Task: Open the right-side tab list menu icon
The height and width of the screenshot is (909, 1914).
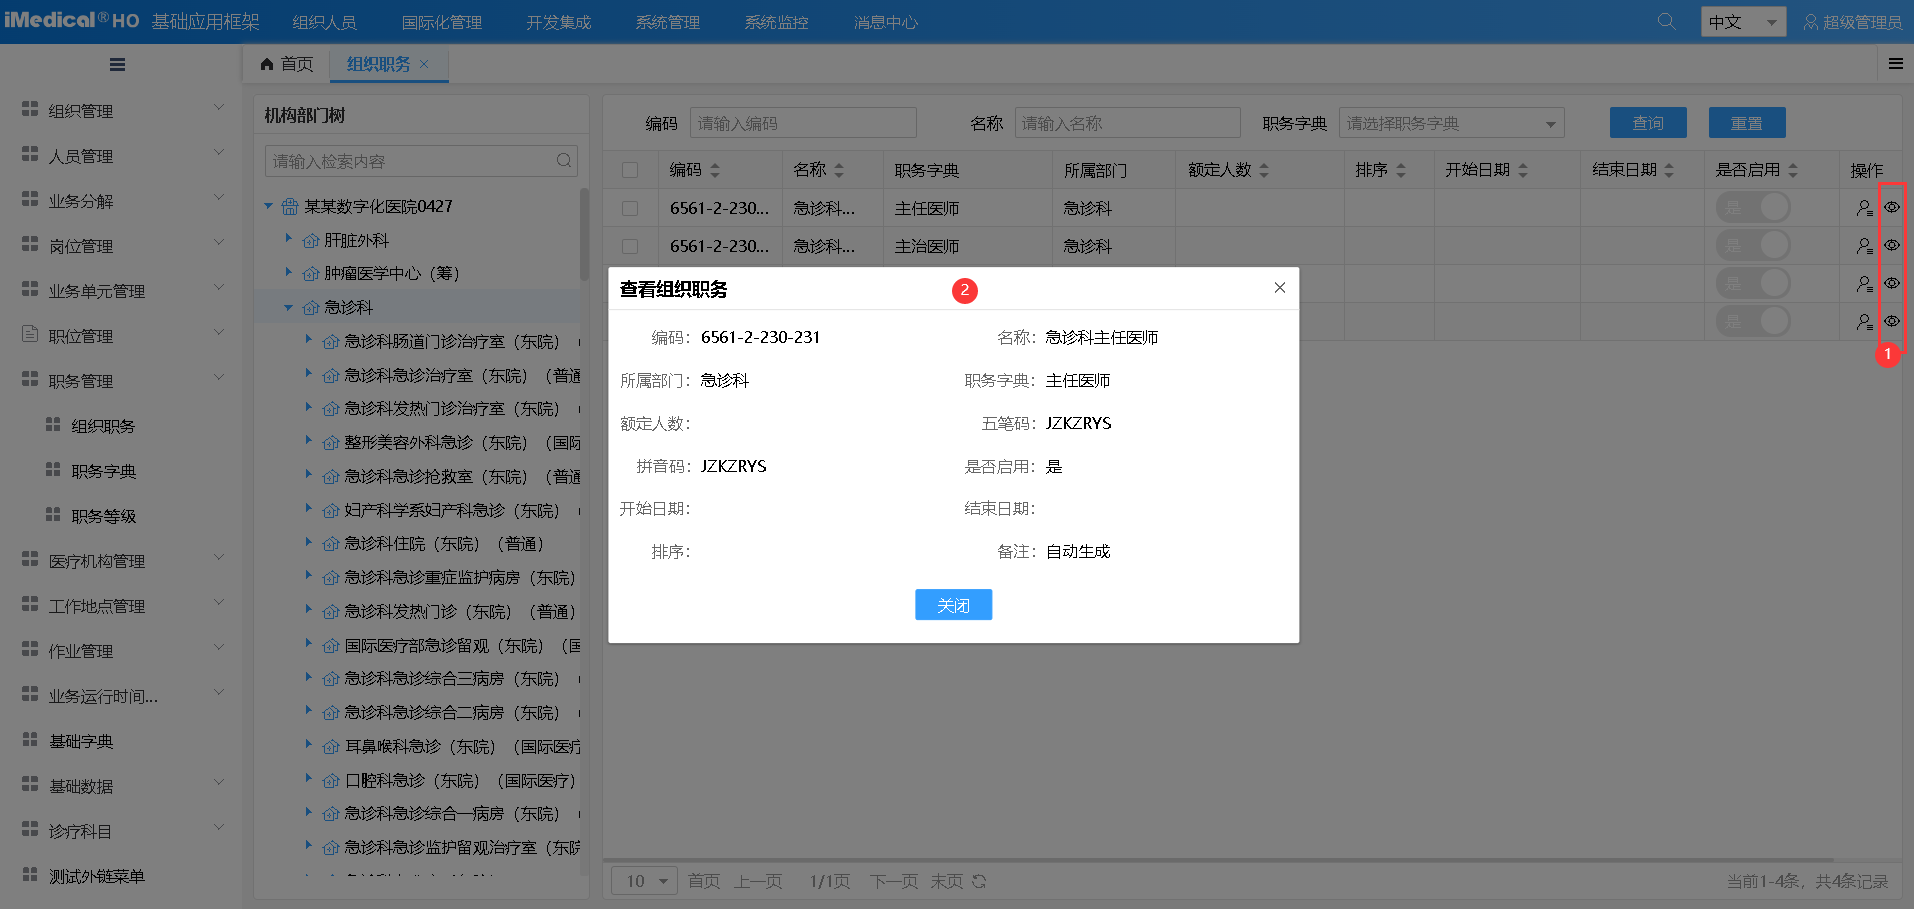Action: tap(1895, 64)
